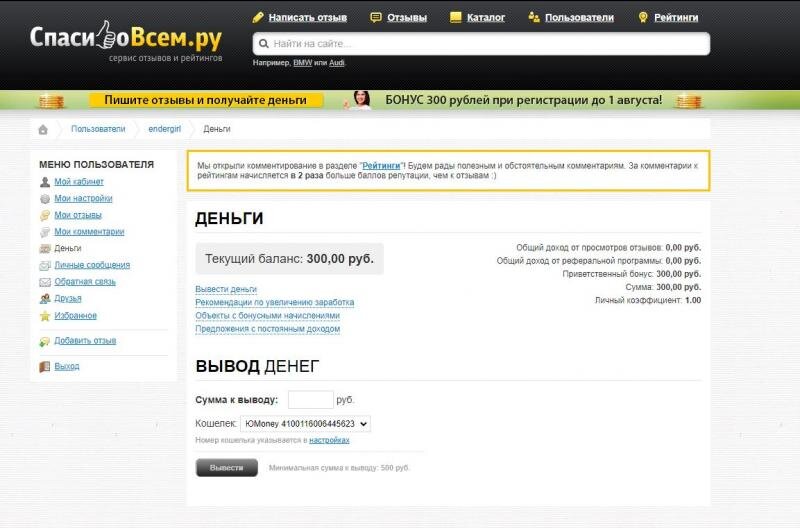Click the speech bubble icon beside Отзывы
Image resolution: width=800 pixels, height=528 pixels.
(x=376, y=17)
